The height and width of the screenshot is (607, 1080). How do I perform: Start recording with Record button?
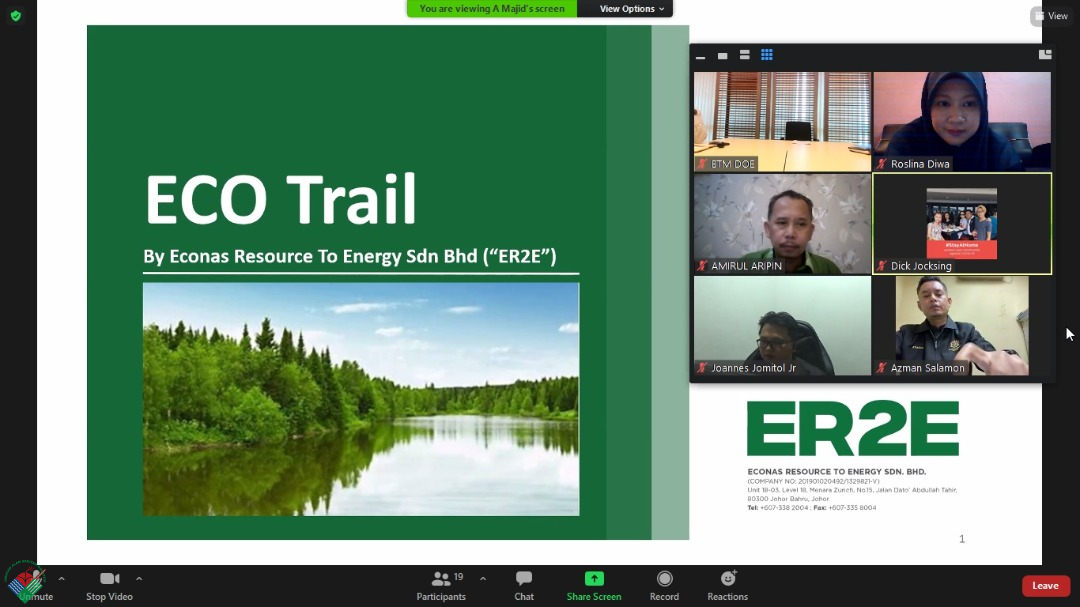pos(665,586)
